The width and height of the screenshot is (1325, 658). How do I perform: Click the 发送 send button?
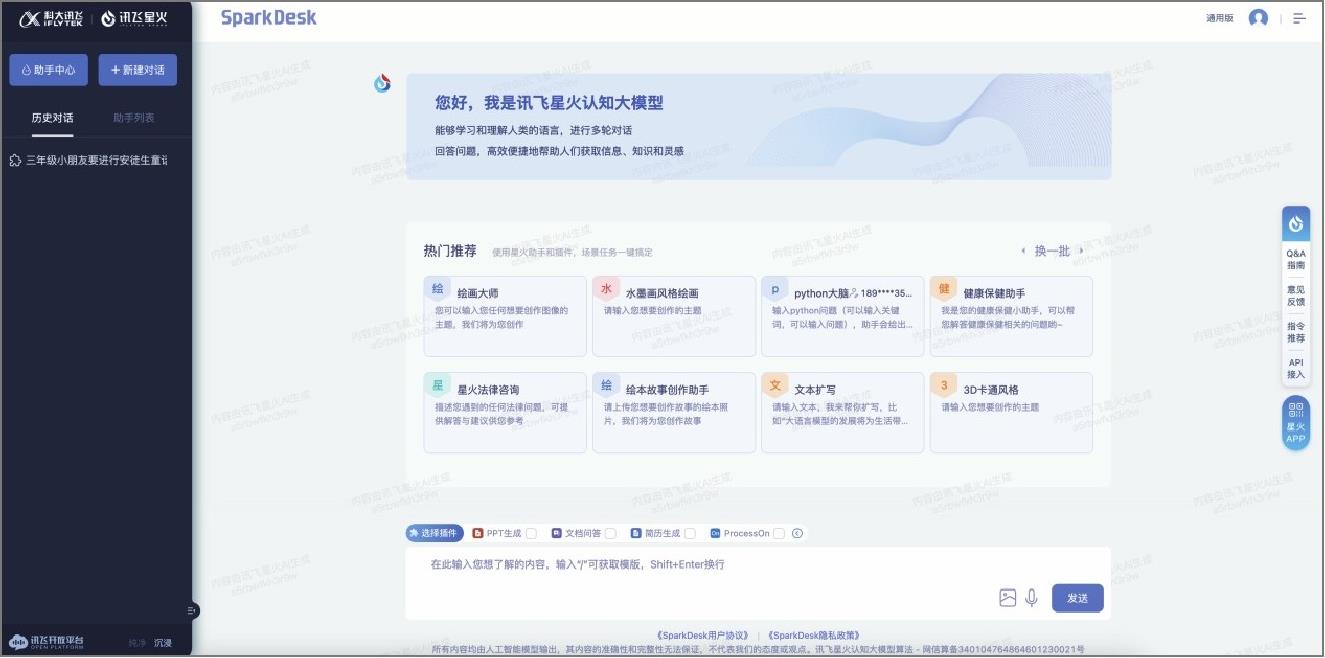pyautogui.click(x=1078, y=598)
